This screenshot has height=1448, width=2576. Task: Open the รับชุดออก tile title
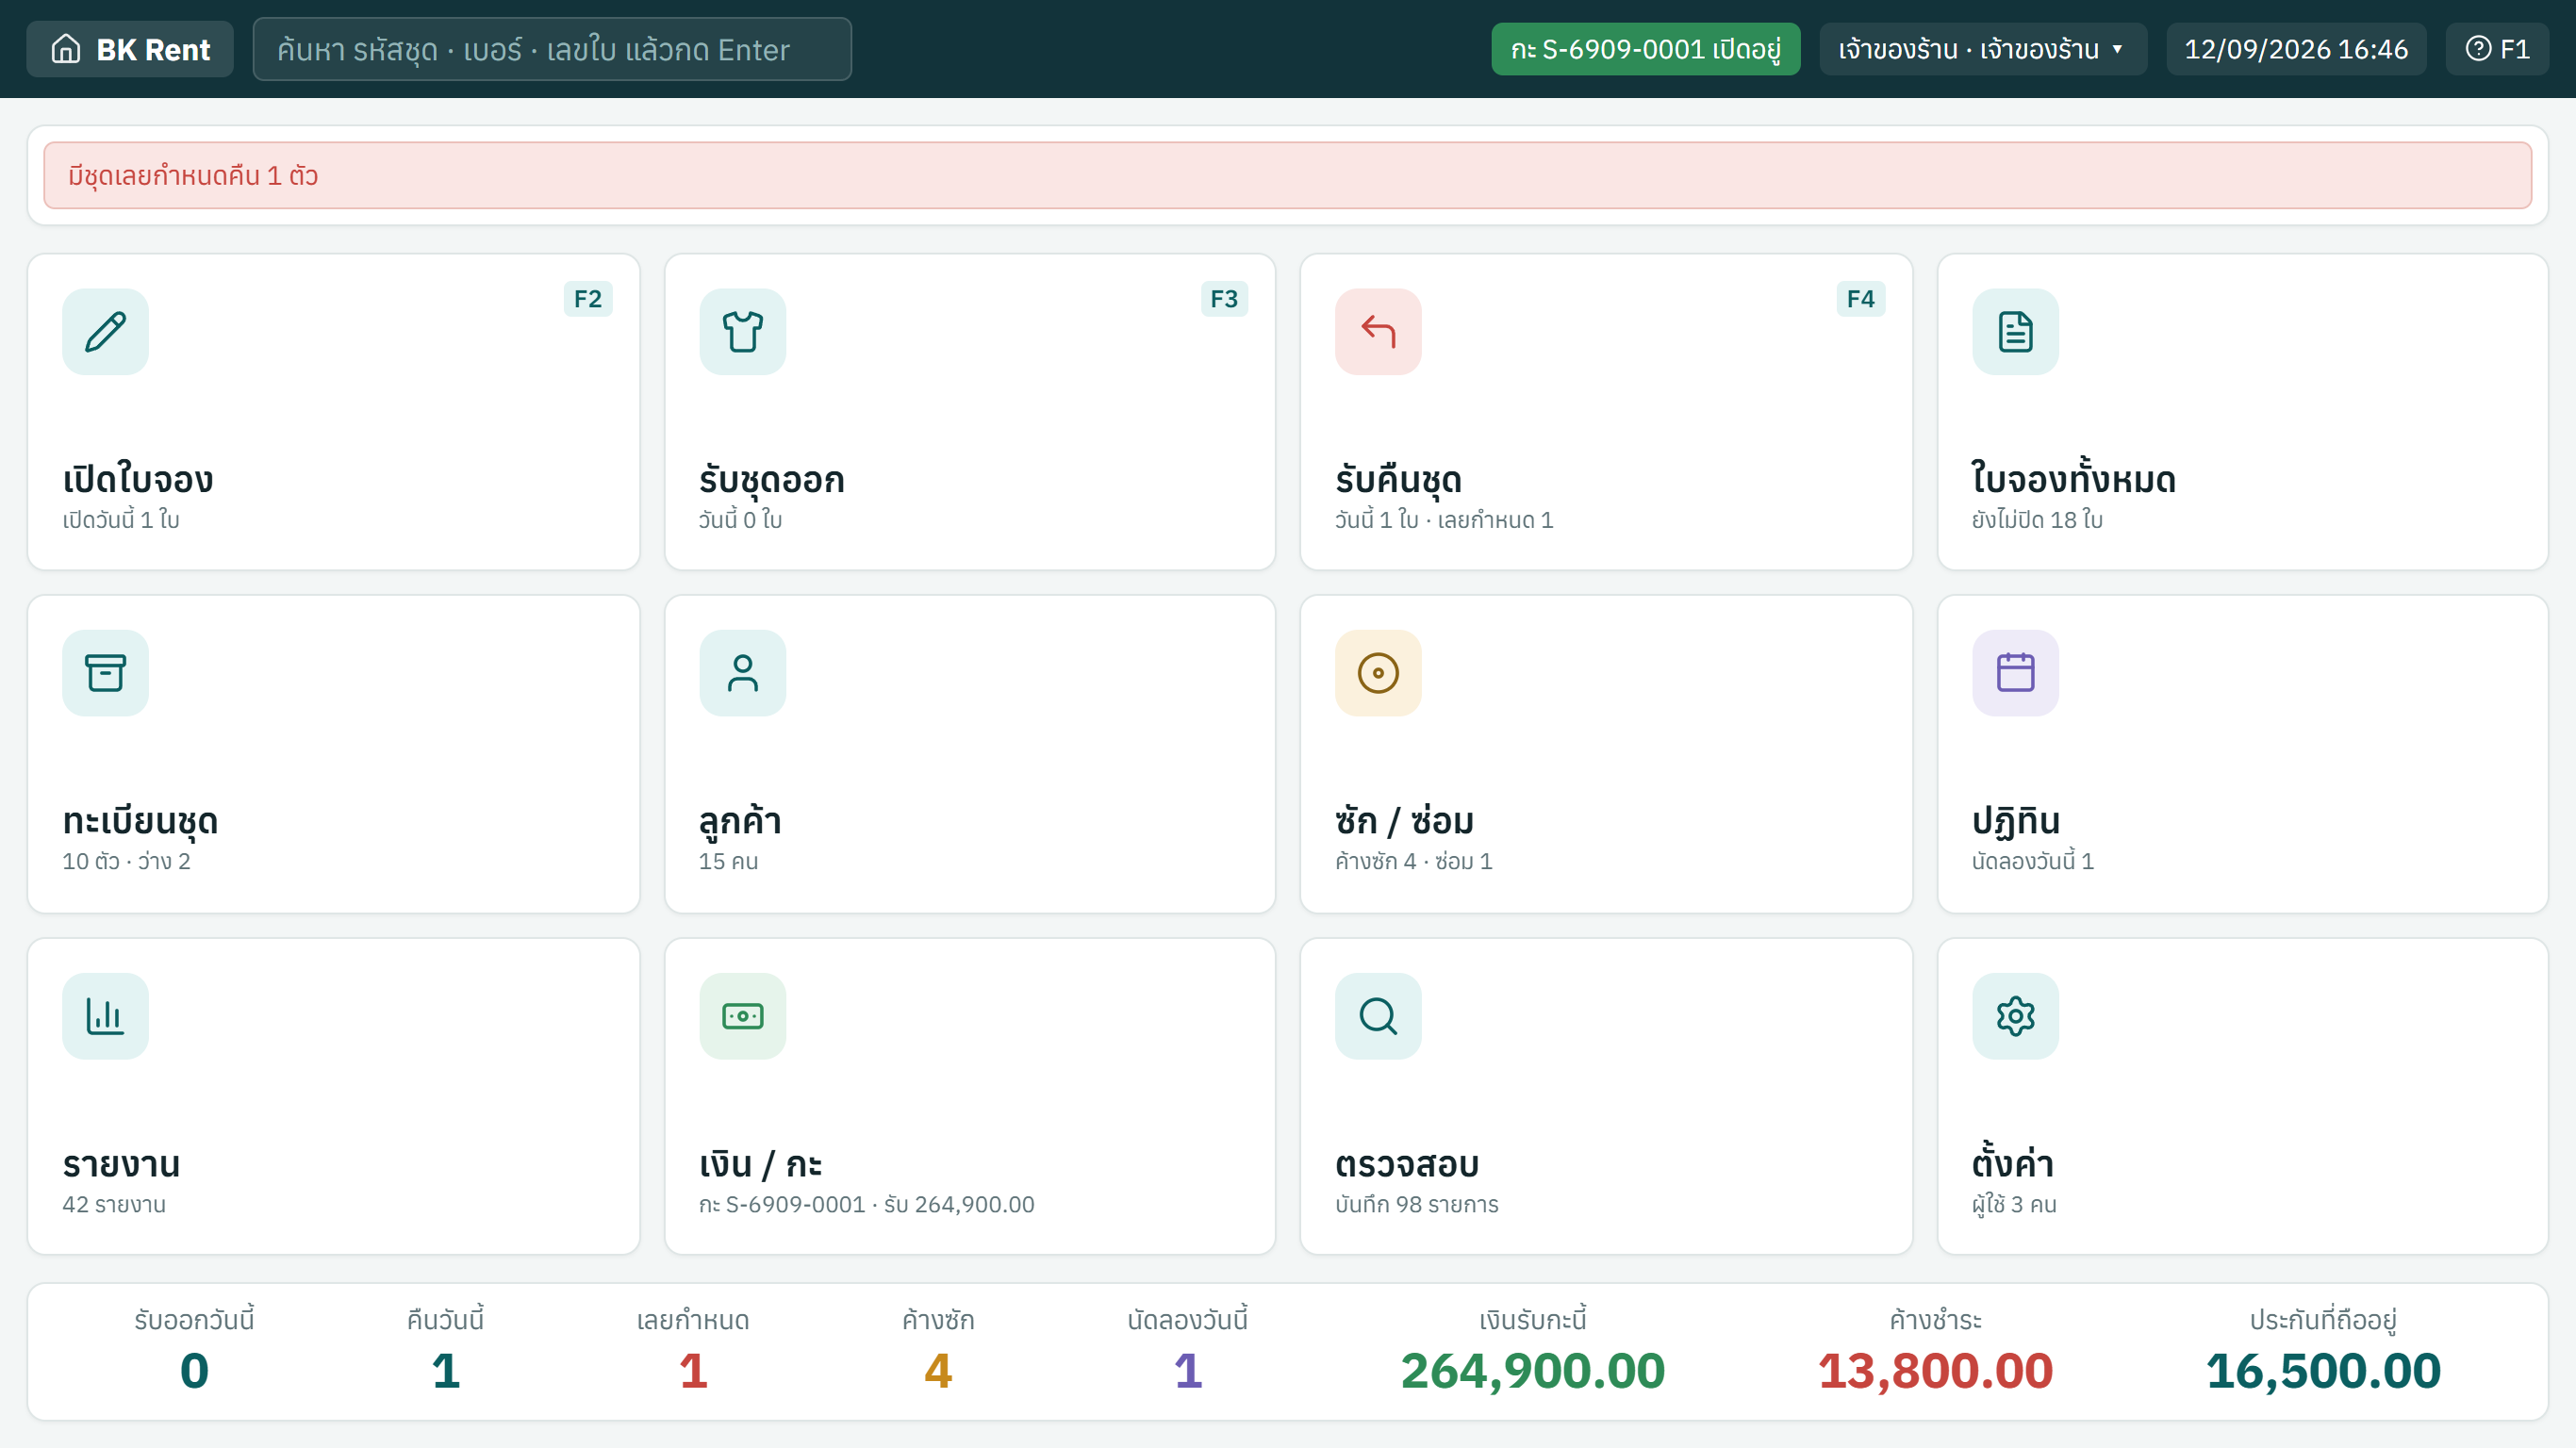click(772, 480)
